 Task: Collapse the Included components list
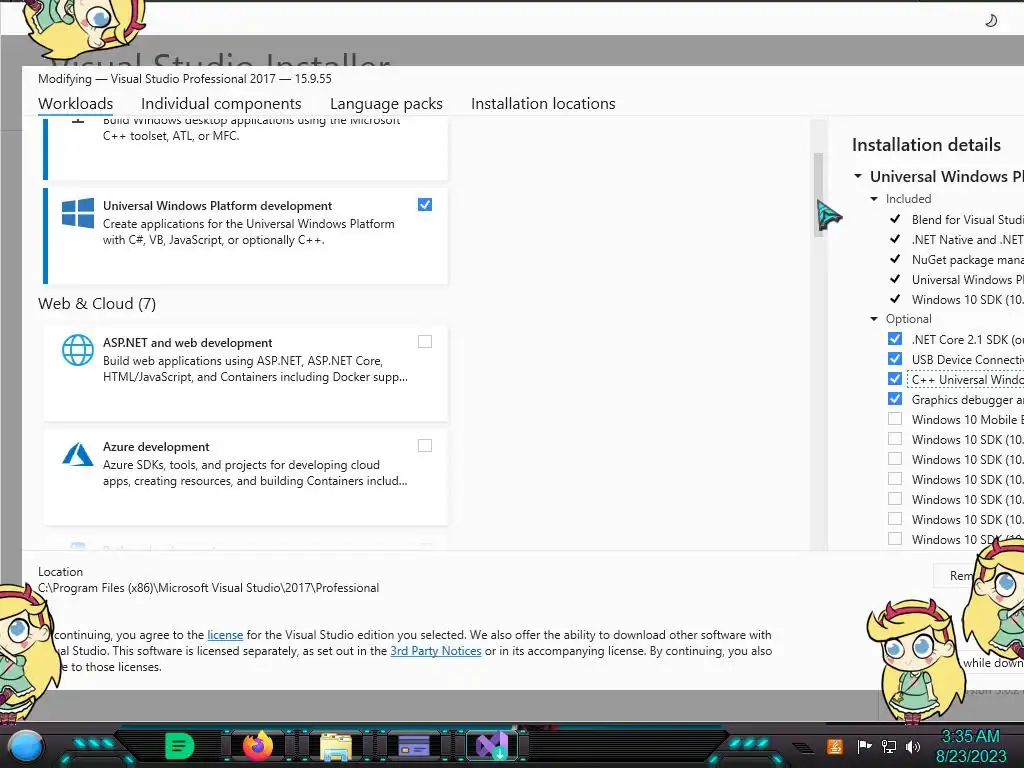point(874,199)
